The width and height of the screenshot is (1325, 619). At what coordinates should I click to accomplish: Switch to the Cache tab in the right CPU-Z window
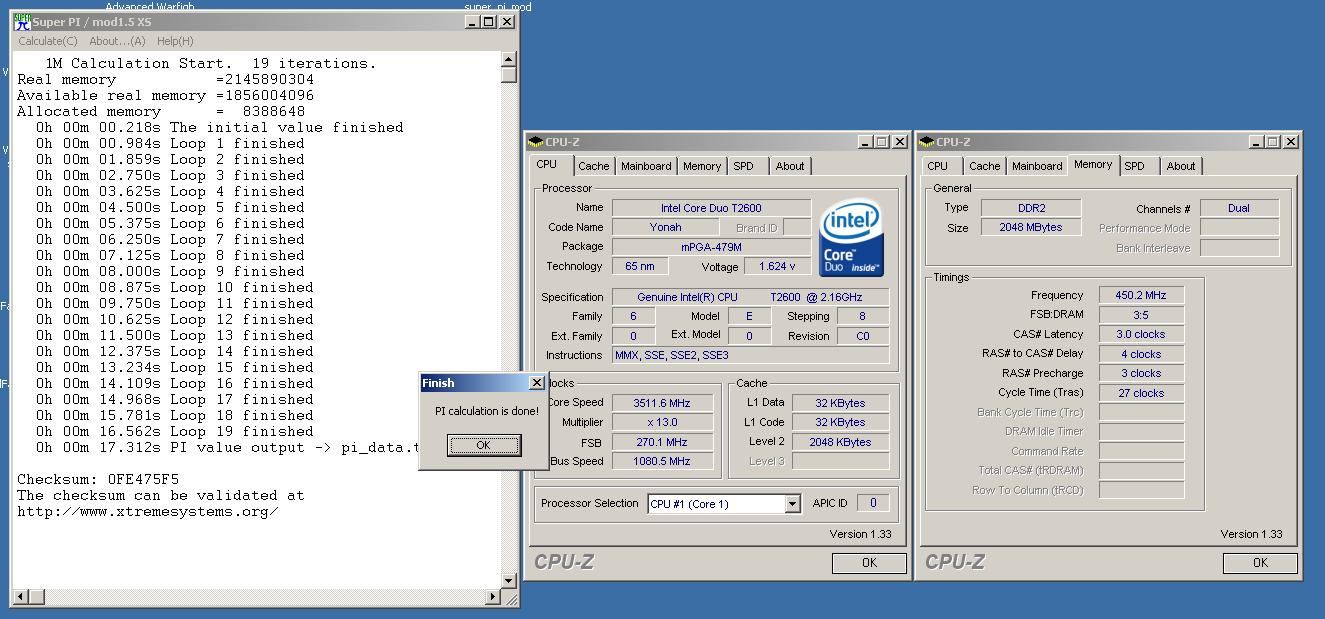pyautogui.click(x=984, y=166)
